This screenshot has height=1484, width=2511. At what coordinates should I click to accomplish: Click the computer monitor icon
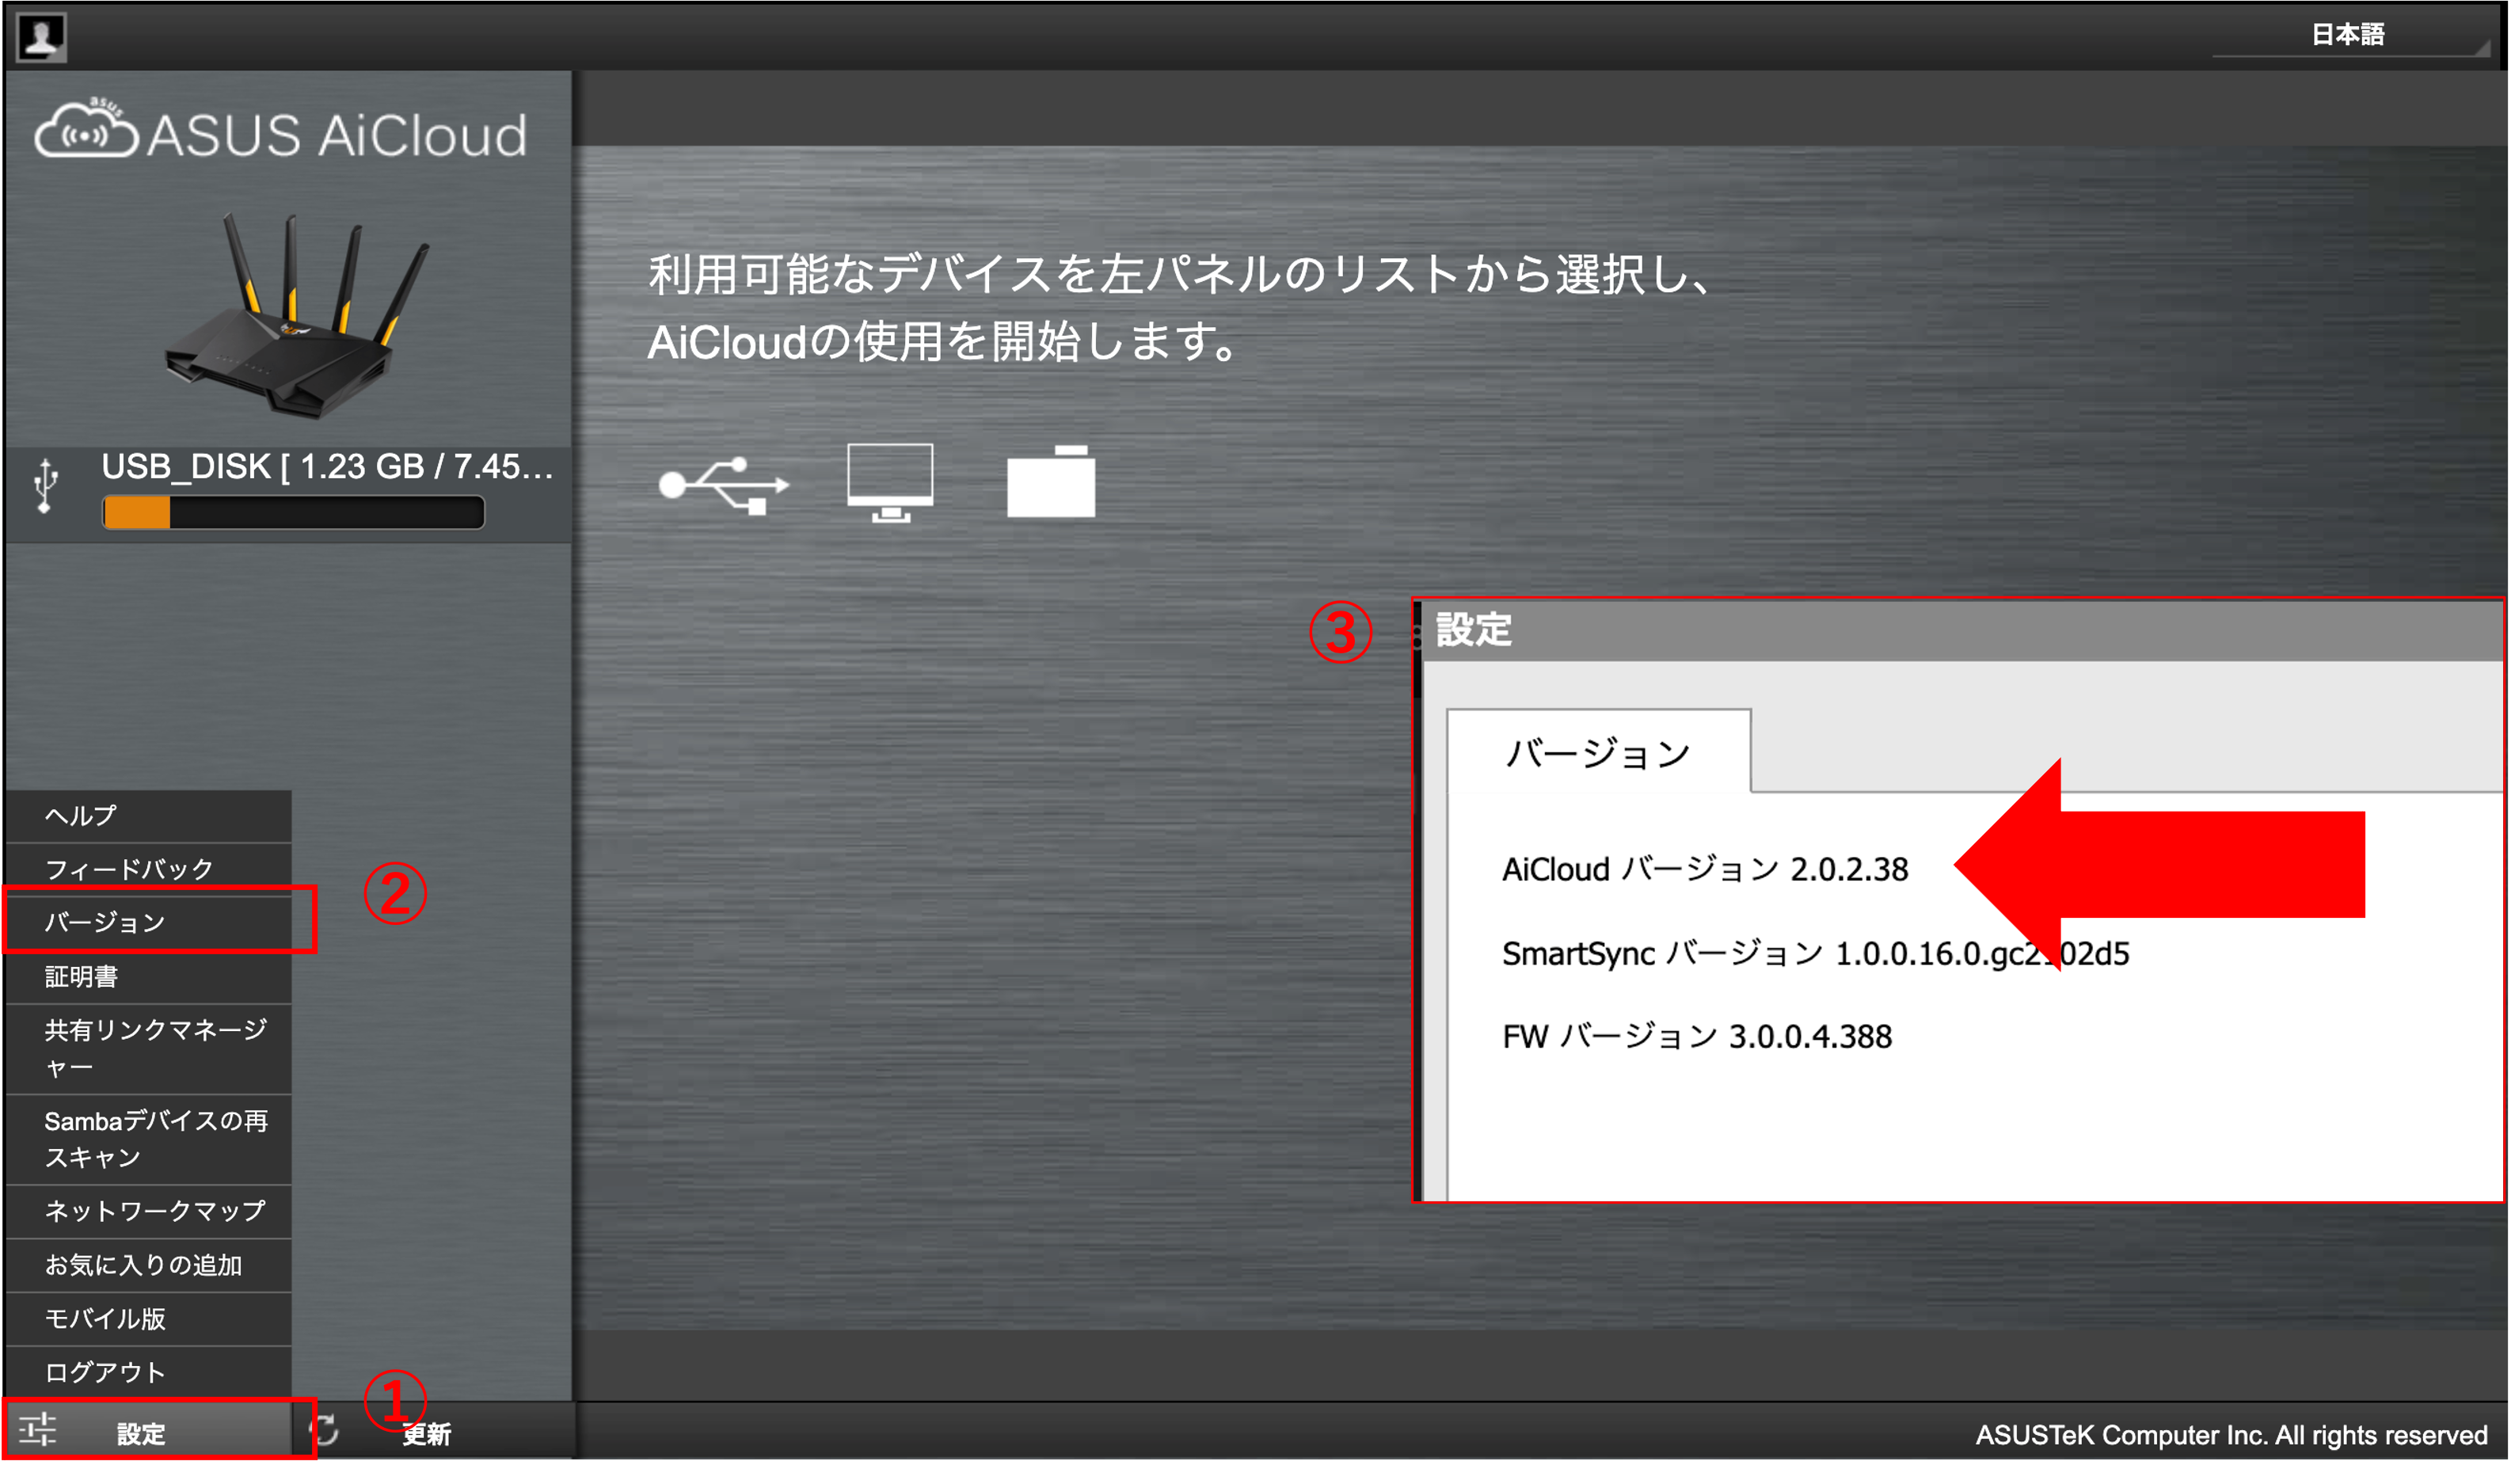890,484
